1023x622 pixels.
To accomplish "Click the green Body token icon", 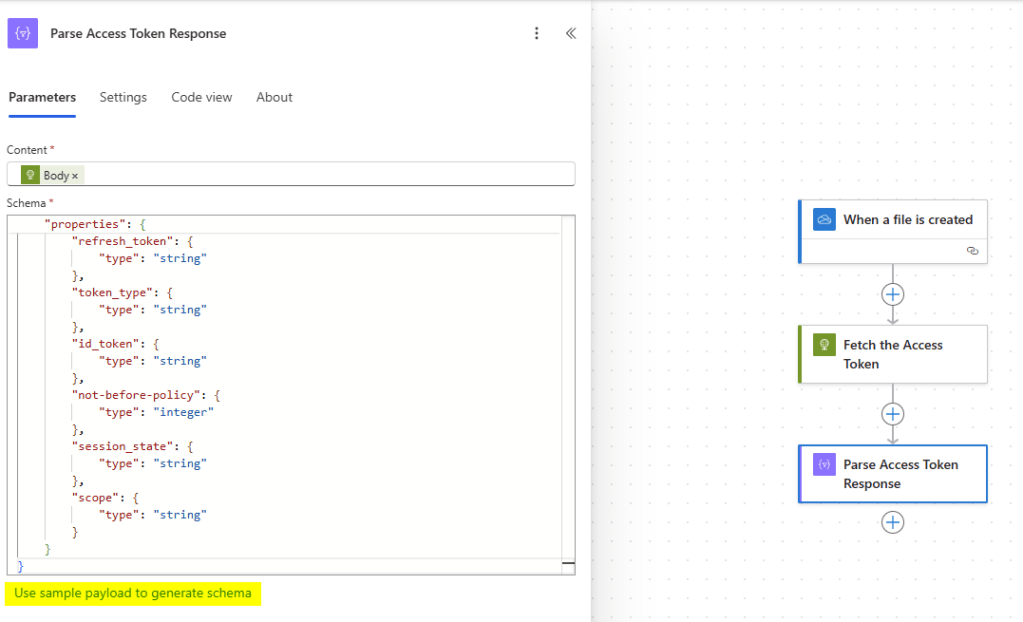I will pyautogui.click(x=30, y=175).
